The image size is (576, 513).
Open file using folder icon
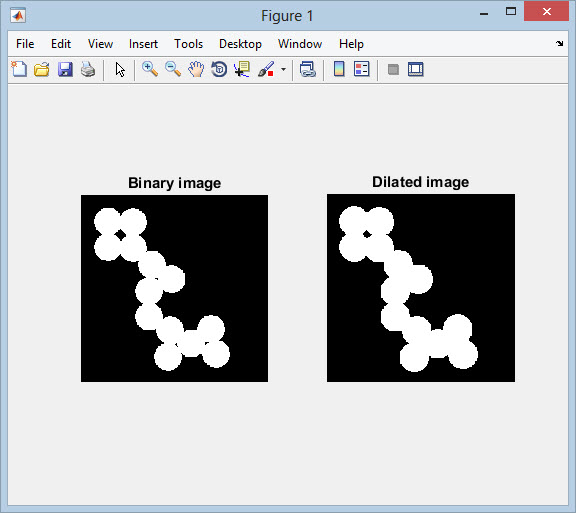coord(42,69)
